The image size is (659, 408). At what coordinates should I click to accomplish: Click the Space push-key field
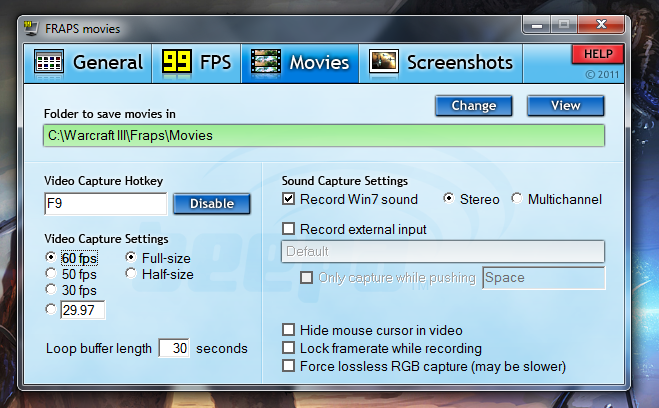point(544,278)
